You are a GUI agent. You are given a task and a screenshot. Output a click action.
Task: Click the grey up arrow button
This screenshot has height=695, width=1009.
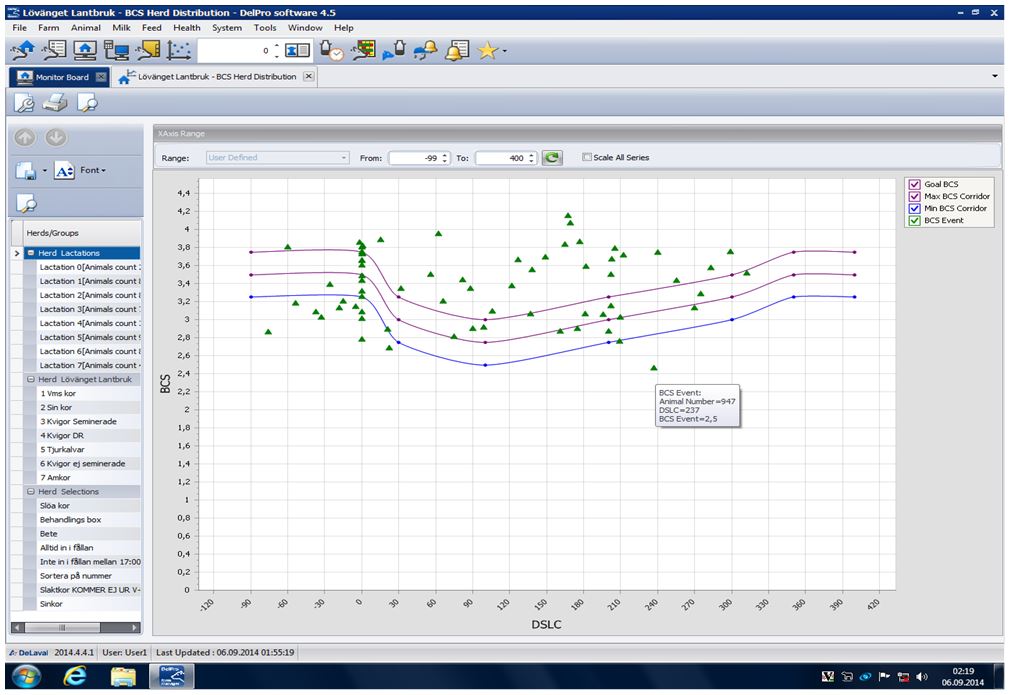(25, 137)
